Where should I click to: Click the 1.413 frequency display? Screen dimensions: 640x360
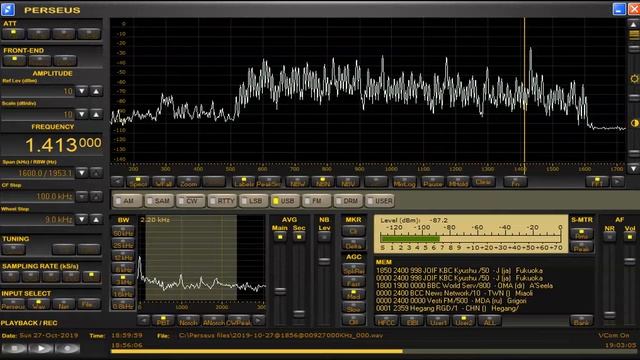(x=63, y=144)
